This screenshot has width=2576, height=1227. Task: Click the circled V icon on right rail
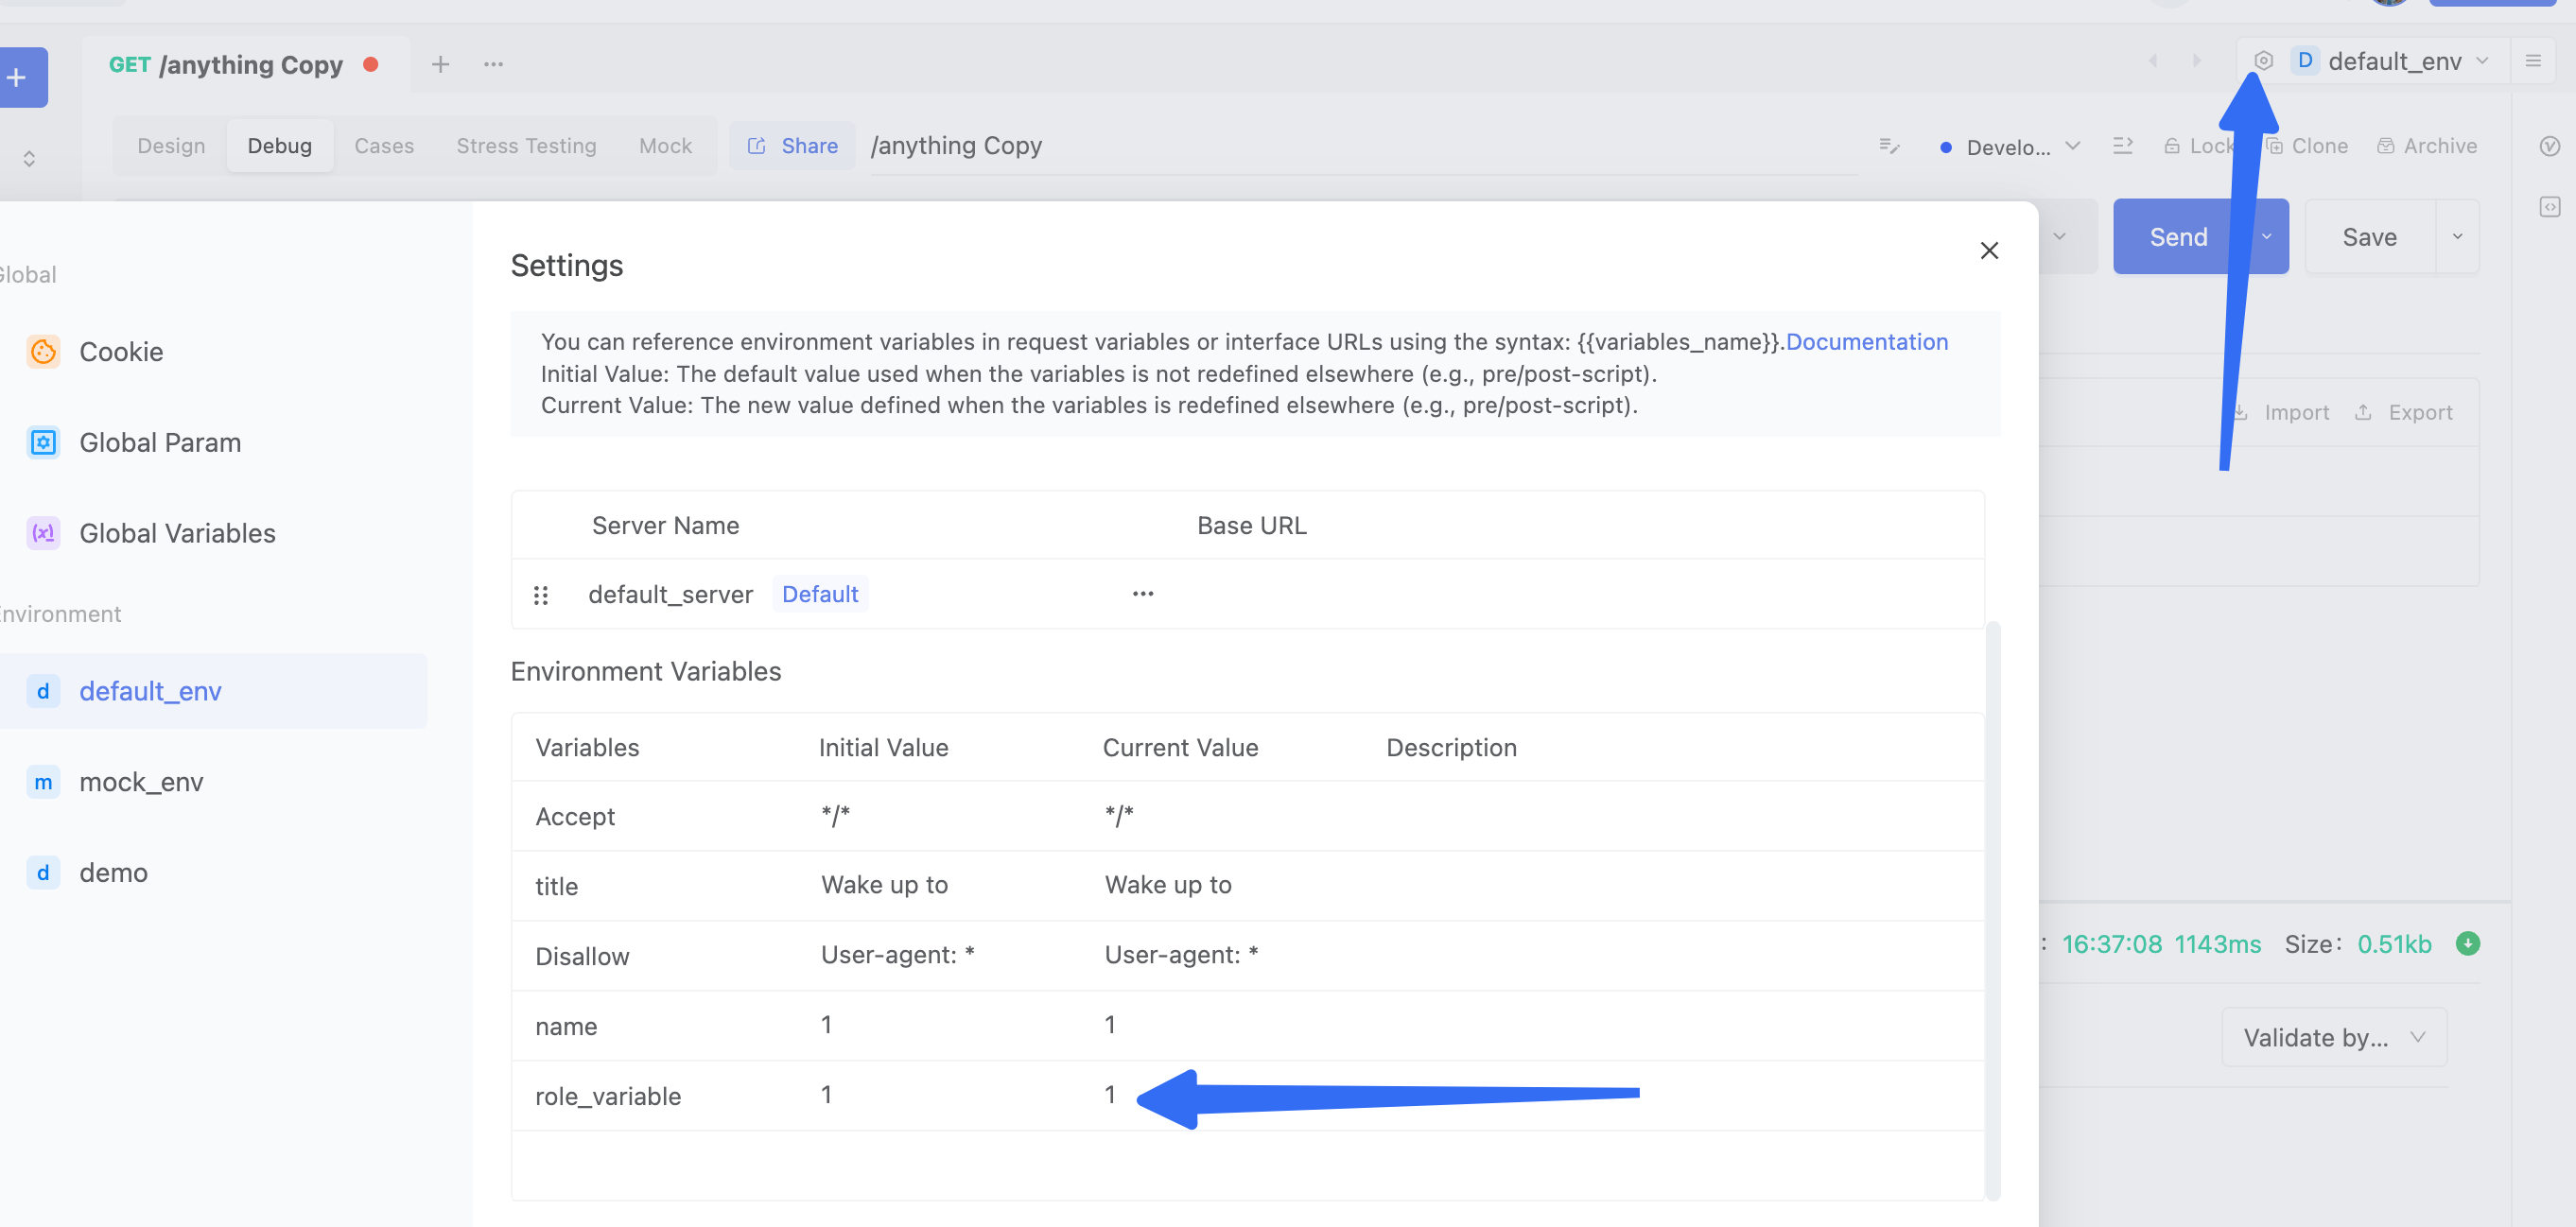[2550, 146]
